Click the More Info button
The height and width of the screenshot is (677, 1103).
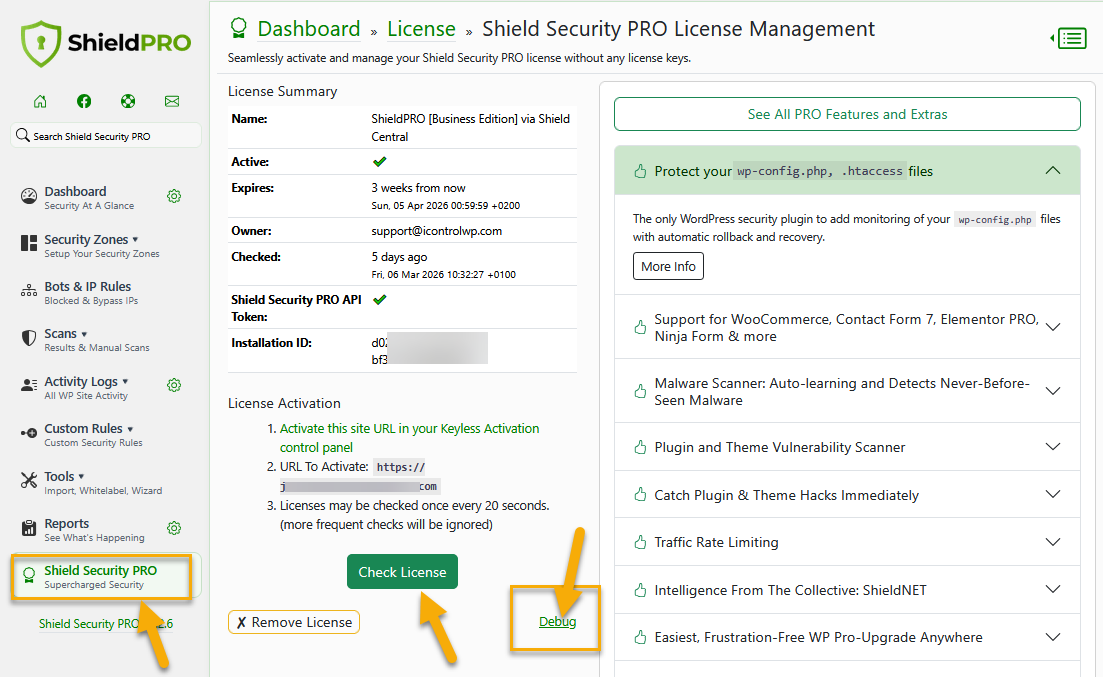pyautogui.click(x=668, y=266)
